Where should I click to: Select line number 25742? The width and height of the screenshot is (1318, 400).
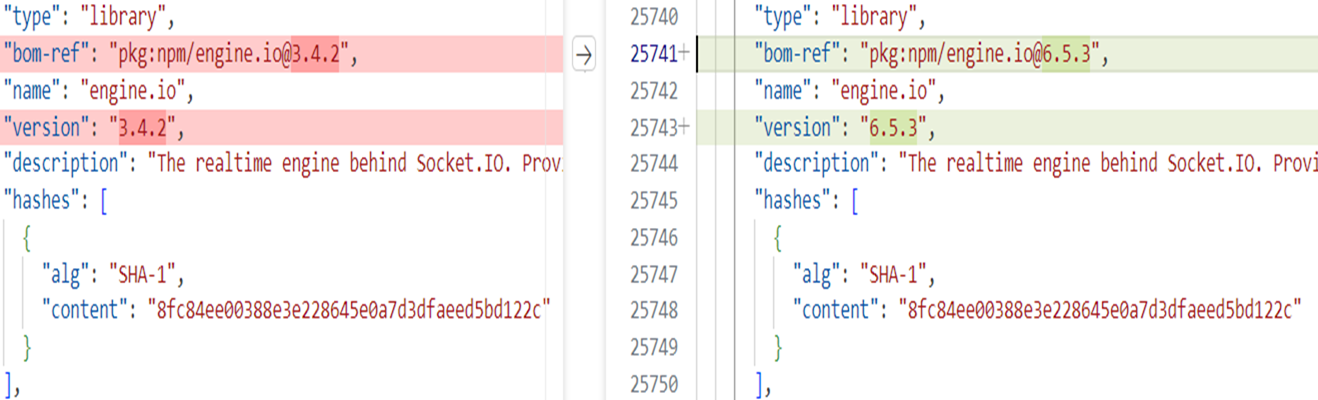[655, 91]
